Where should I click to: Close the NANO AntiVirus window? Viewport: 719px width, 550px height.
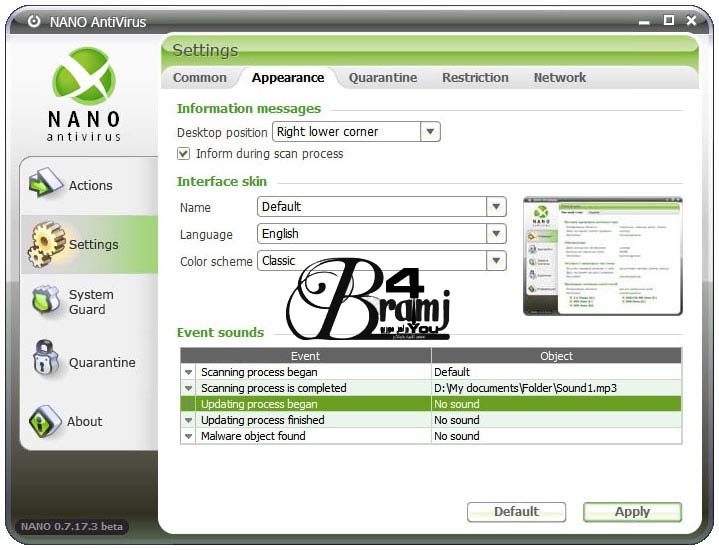tap(691, 21)
